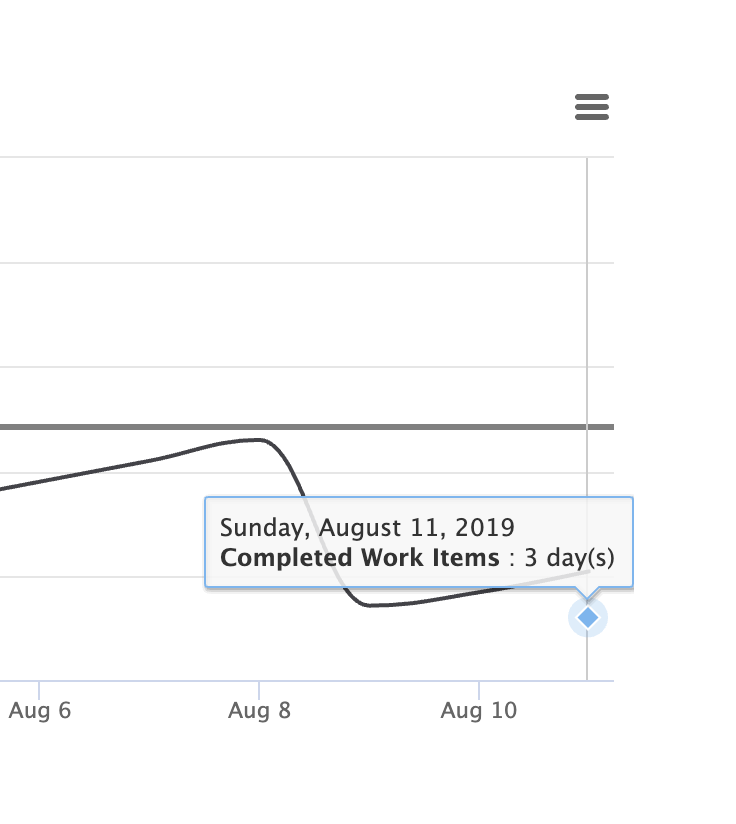
Task: Click the tick mark above Aug 6
Action: pyautogui.click(x=39, y=690)
